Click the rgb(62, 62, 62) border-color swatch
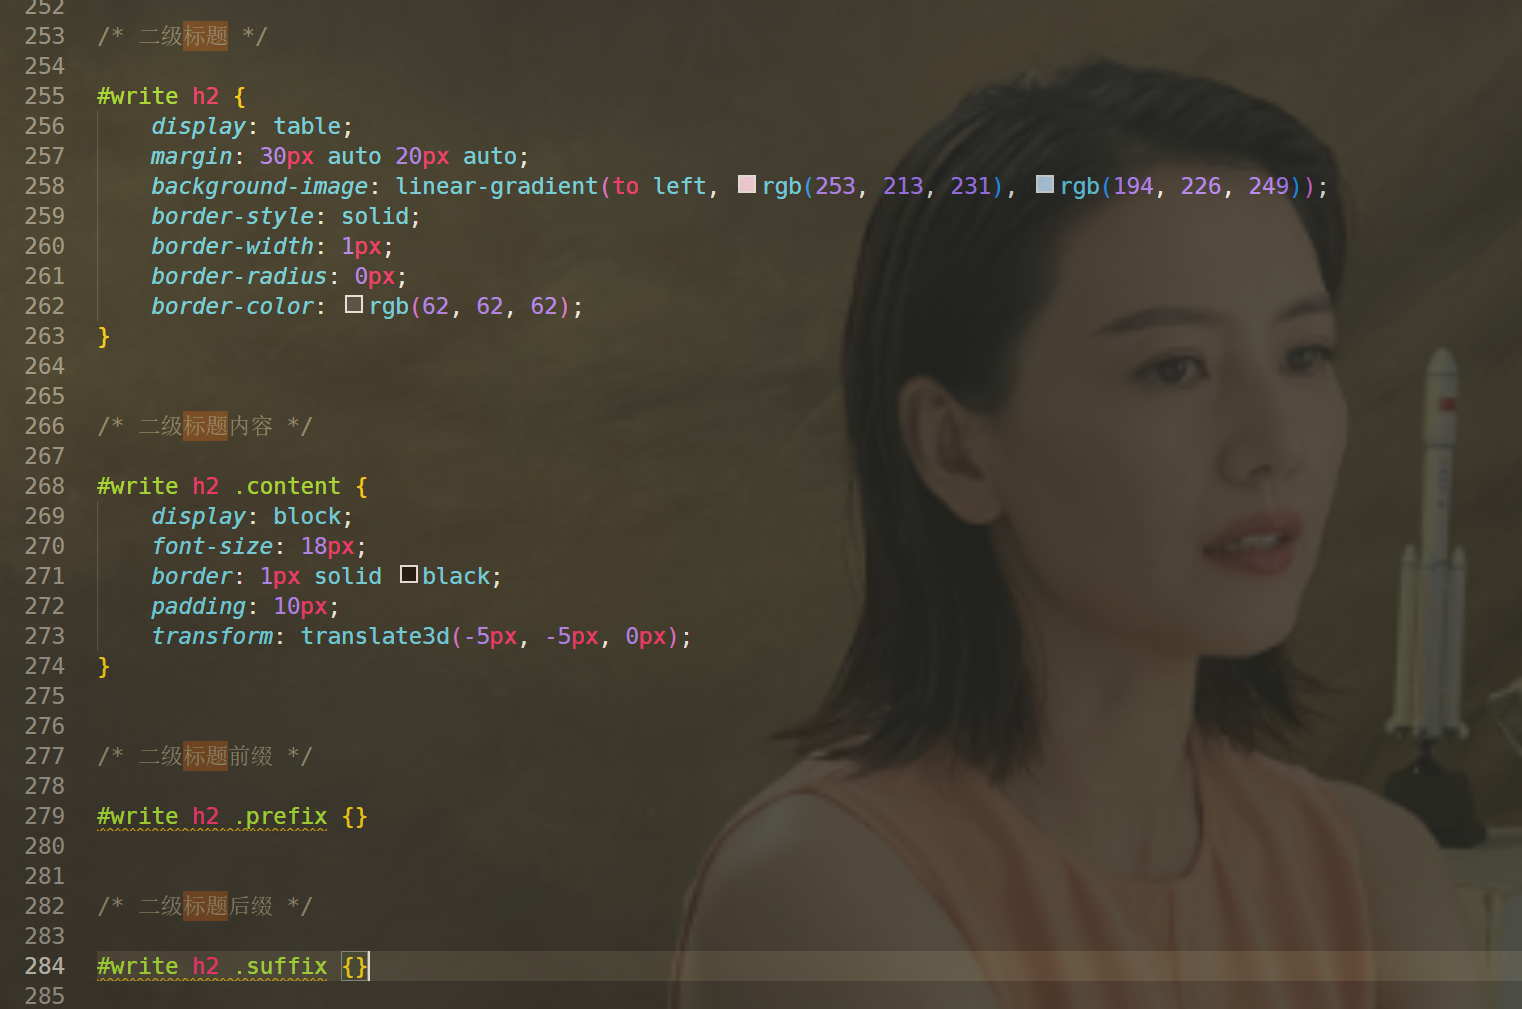Screen dimensions: 1522x1009 tap(354, 304)
